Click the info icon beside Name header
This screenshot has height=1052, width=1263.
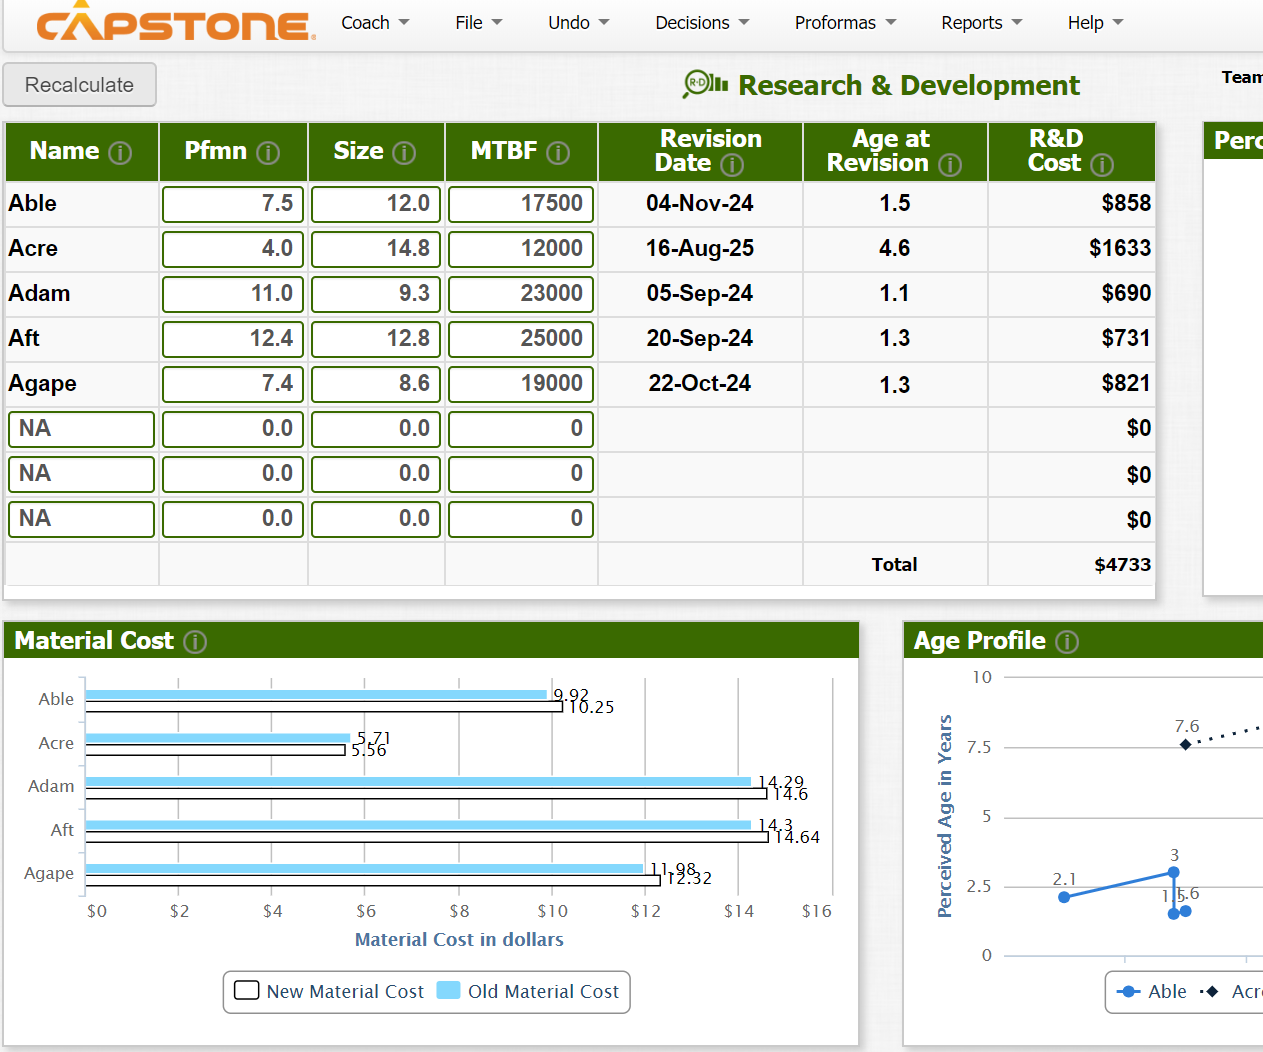coord(120,153)
